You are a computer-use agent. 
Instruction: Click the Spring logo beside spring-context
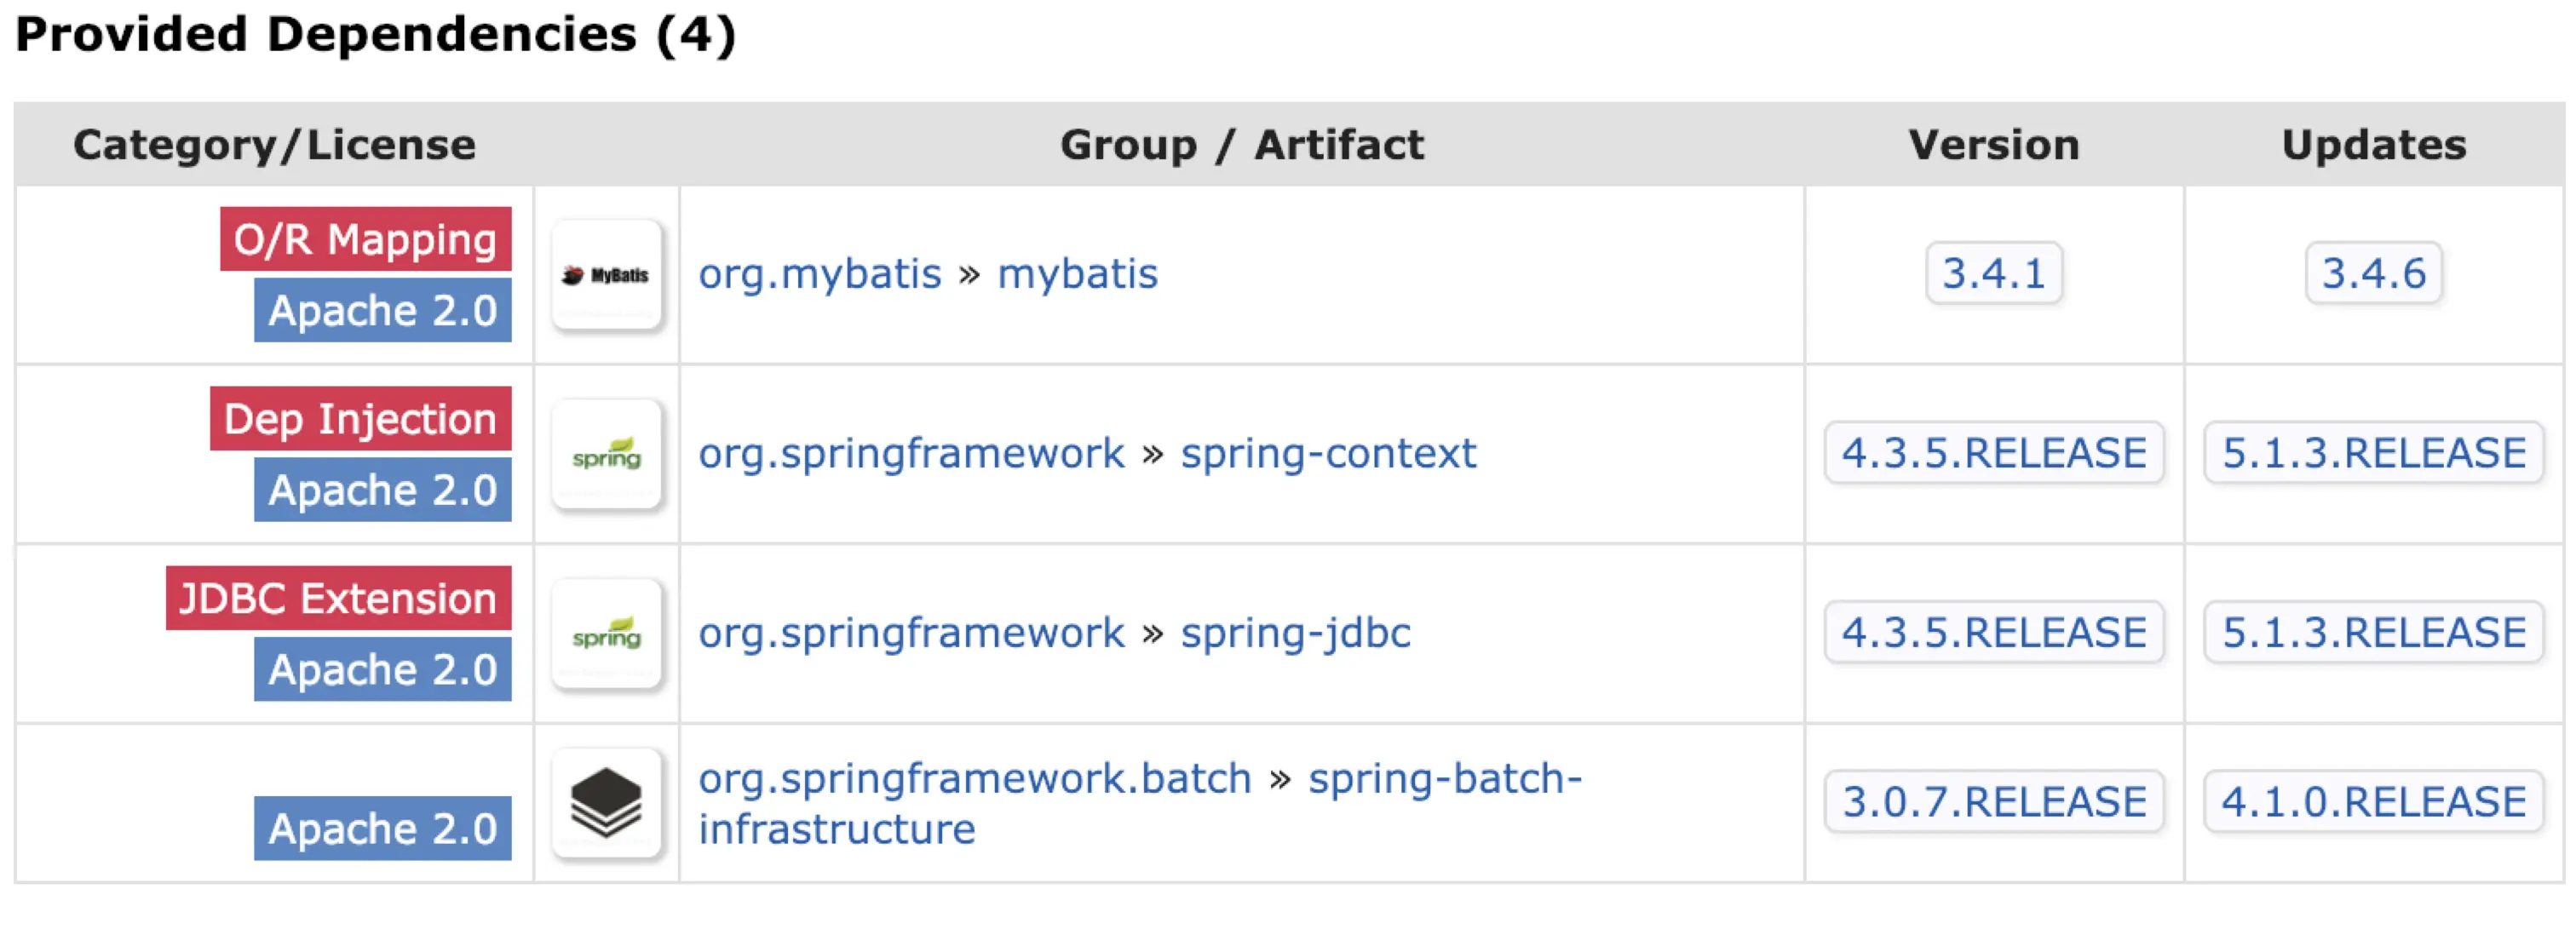coord(606,454)
